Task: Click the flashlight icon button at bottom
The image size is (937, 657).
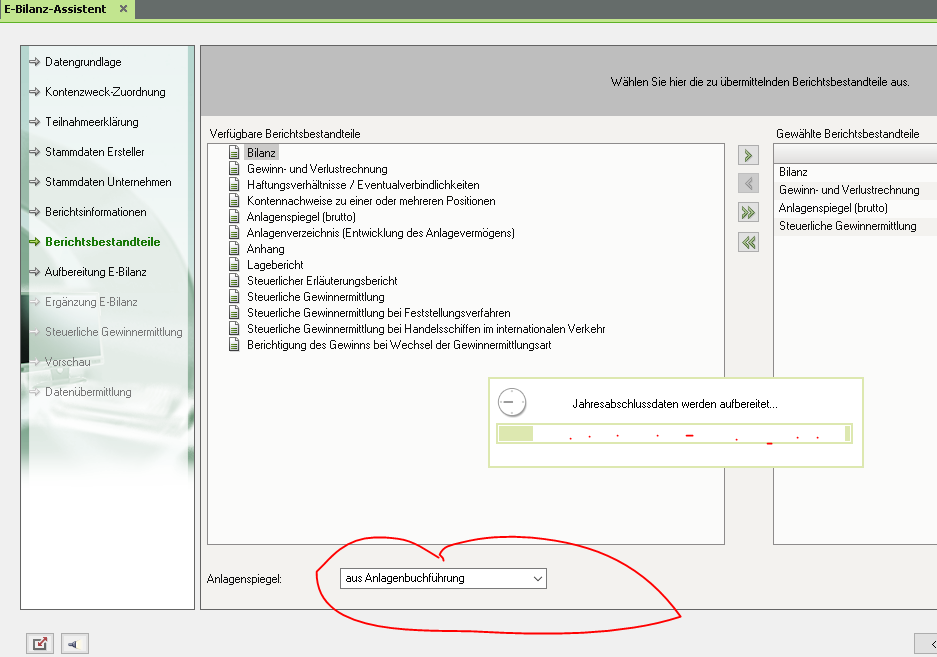Action: pos(75,644)
